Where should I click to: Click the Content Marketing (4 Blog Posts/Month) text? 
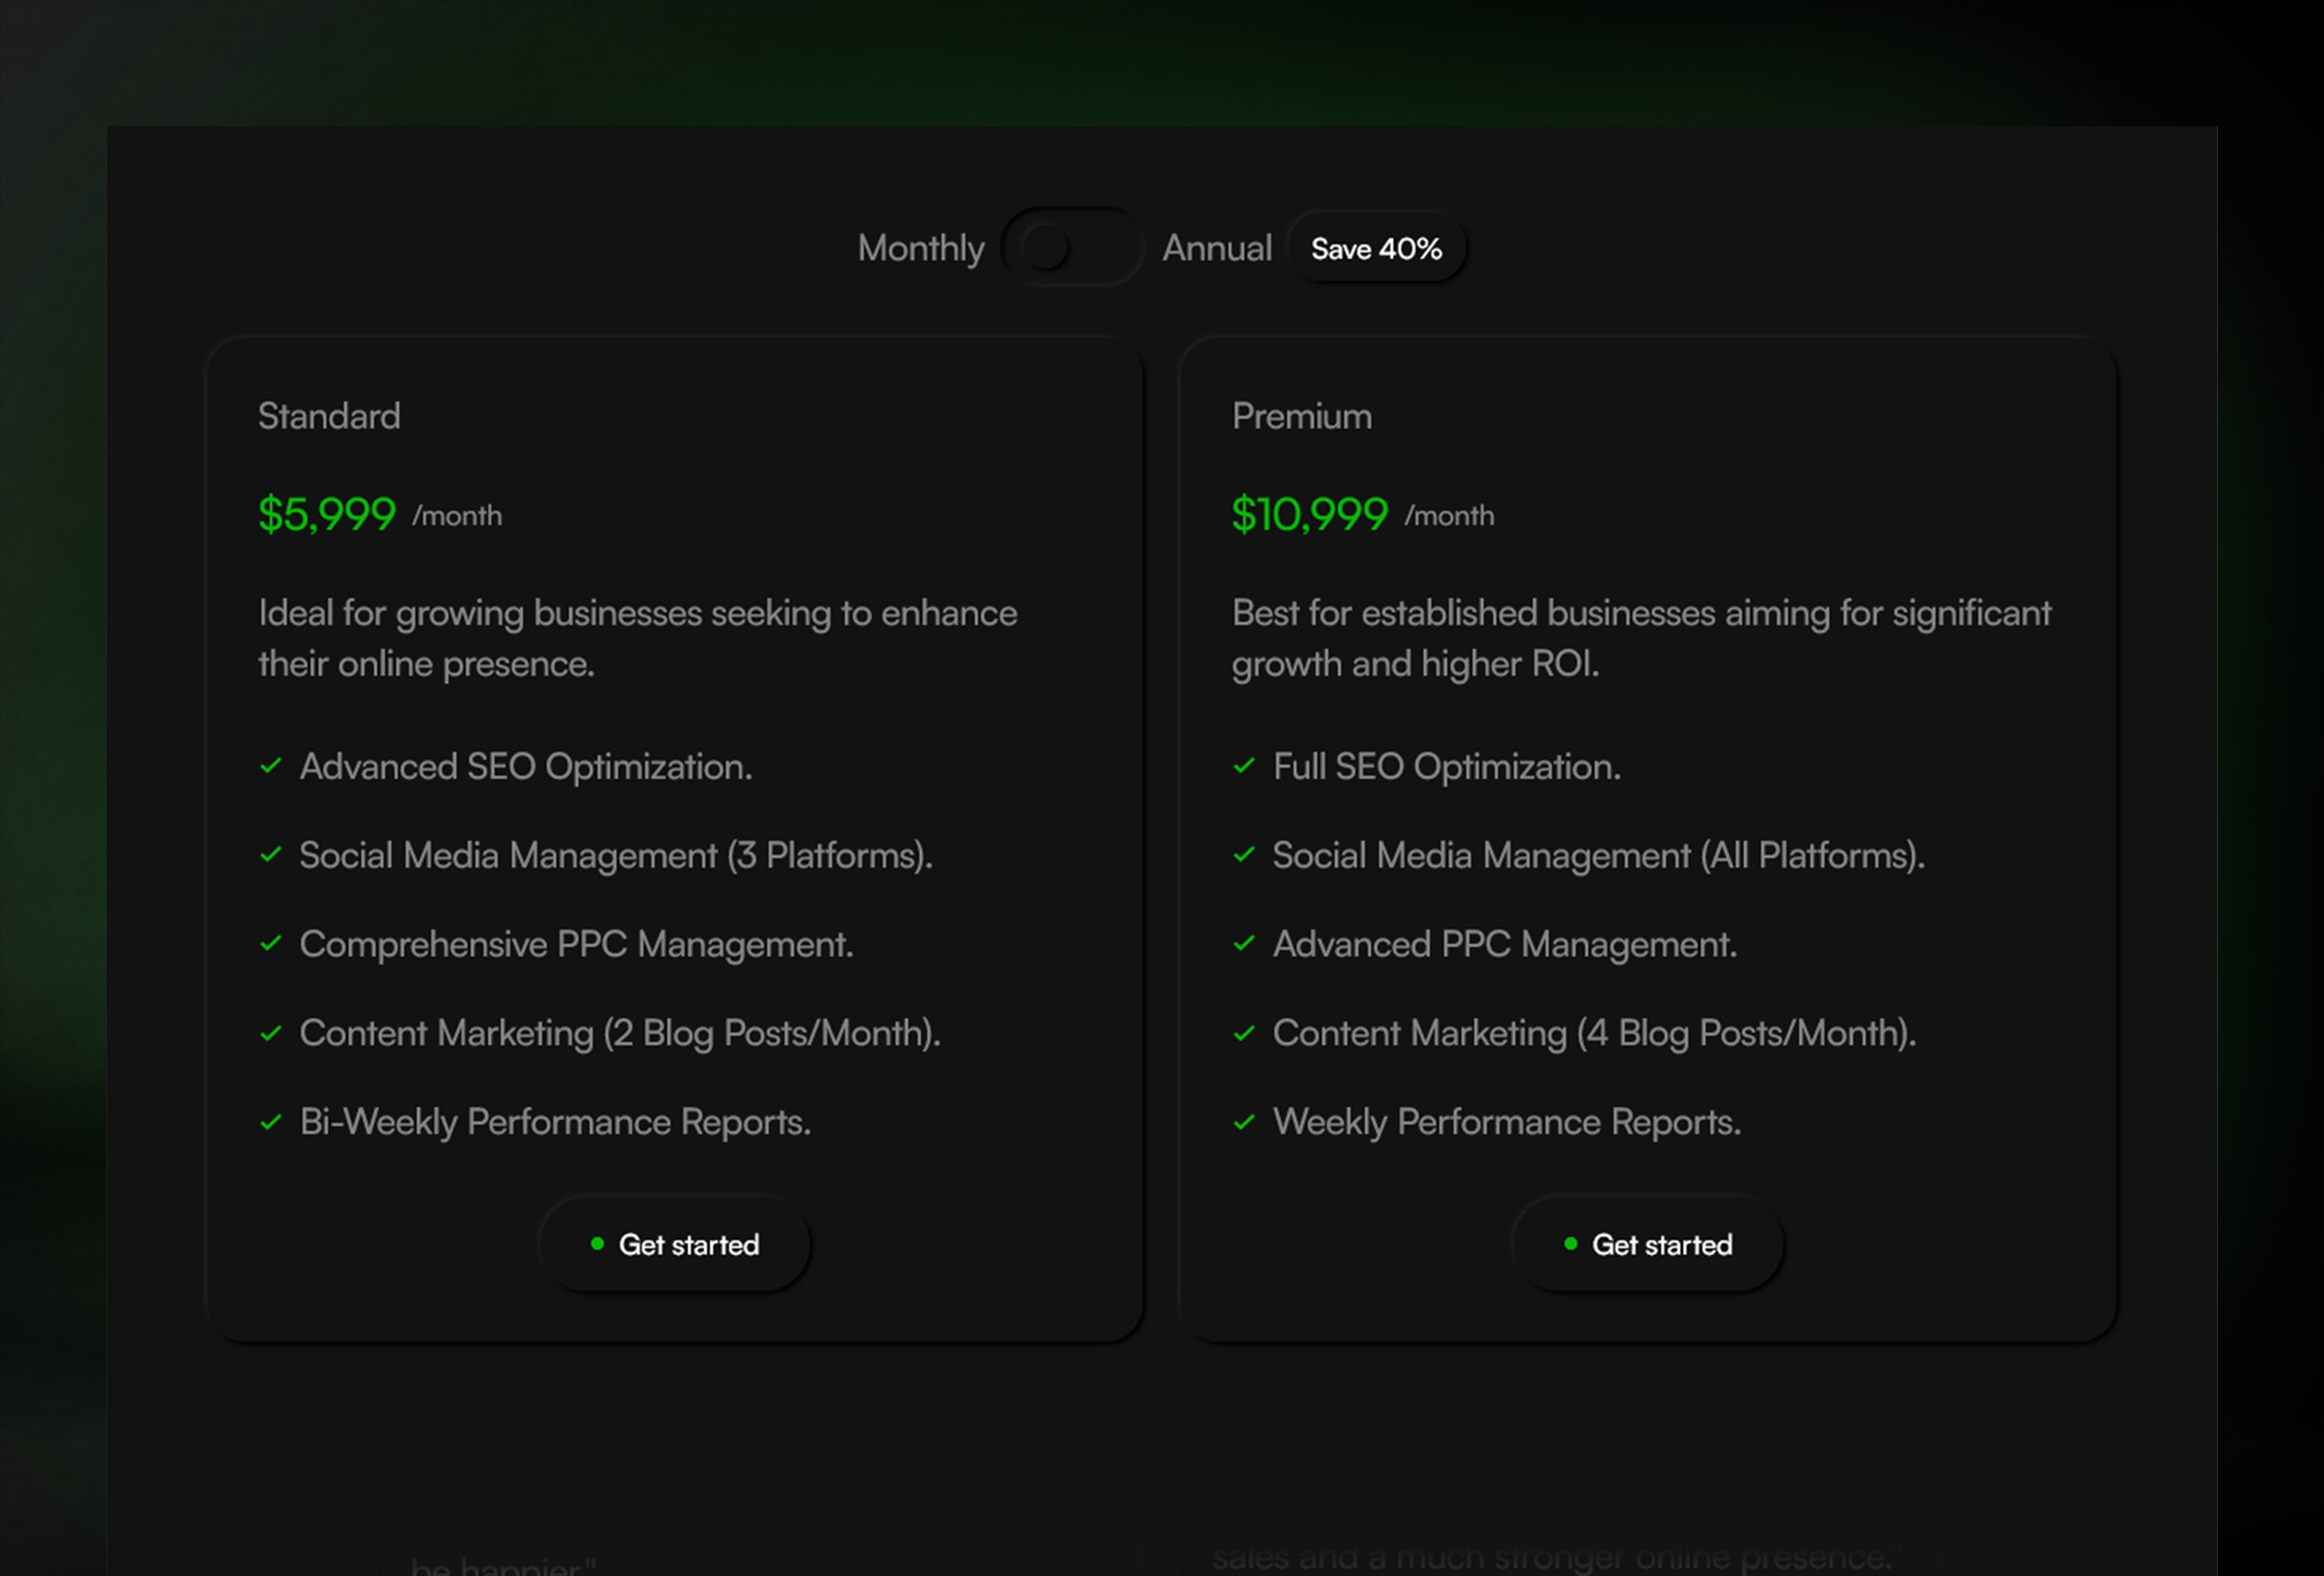[1595, 1034]
